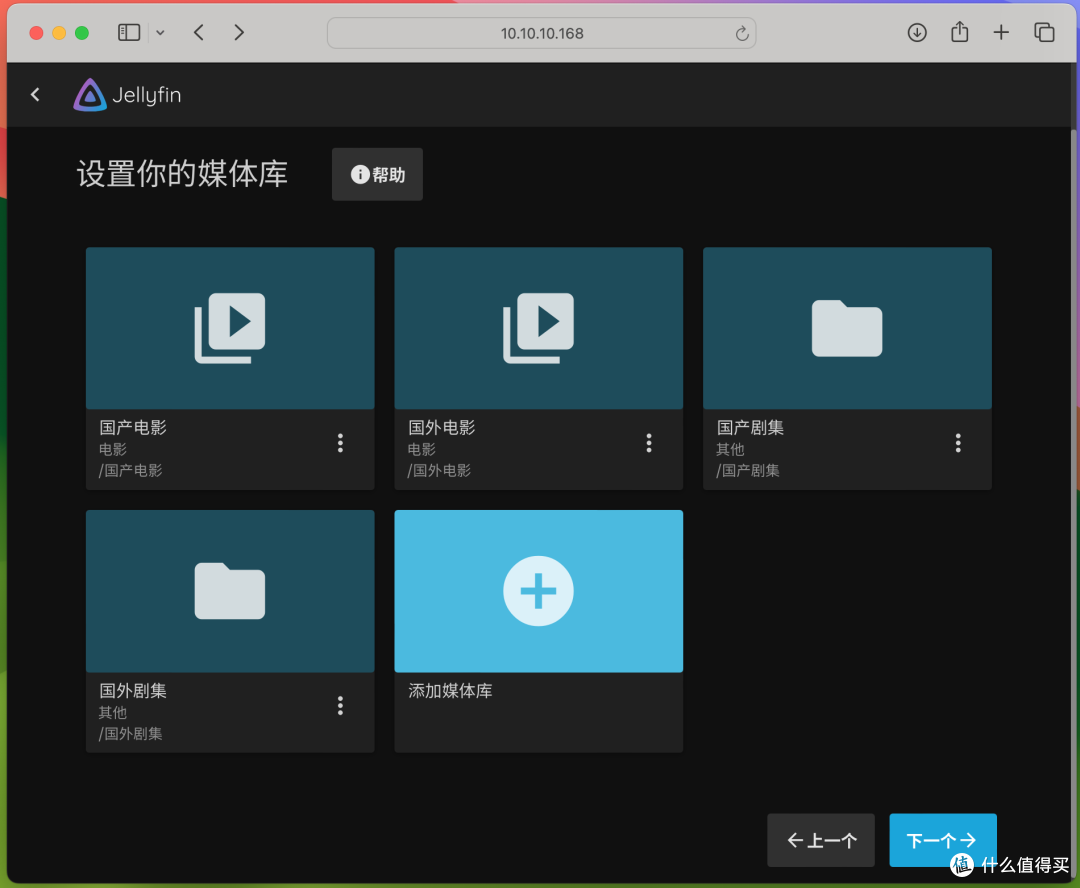Click the Jellyfin back arrow
The height and width of the screenshot is (888, 1080).
point(35,94)
